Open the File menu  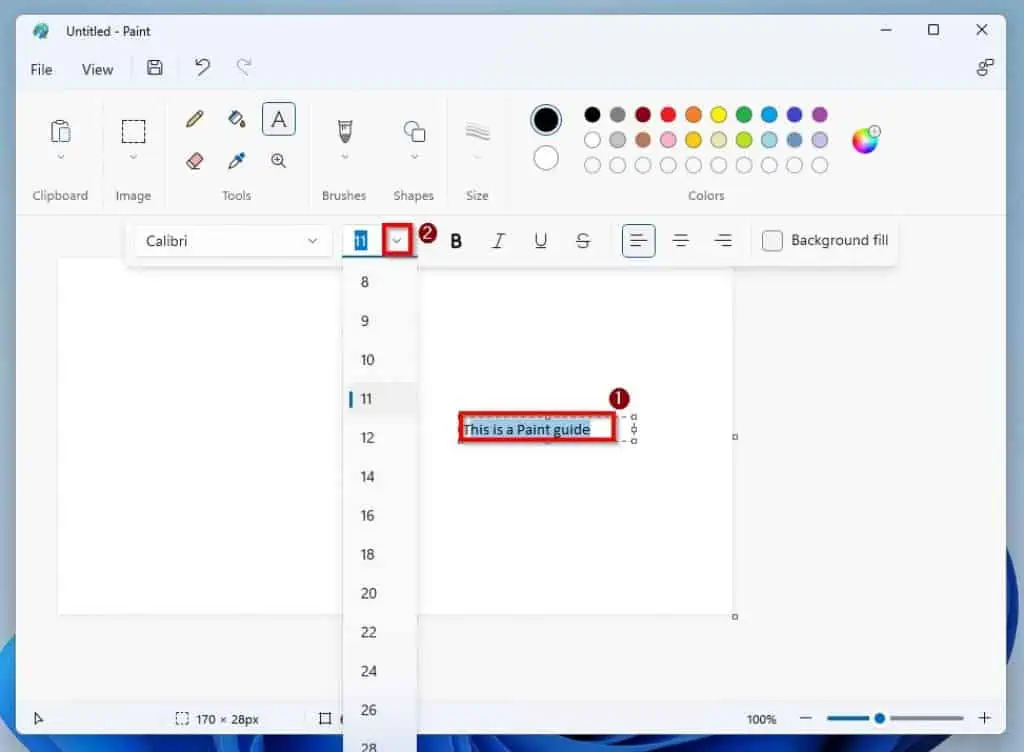[x=41, y=69]
